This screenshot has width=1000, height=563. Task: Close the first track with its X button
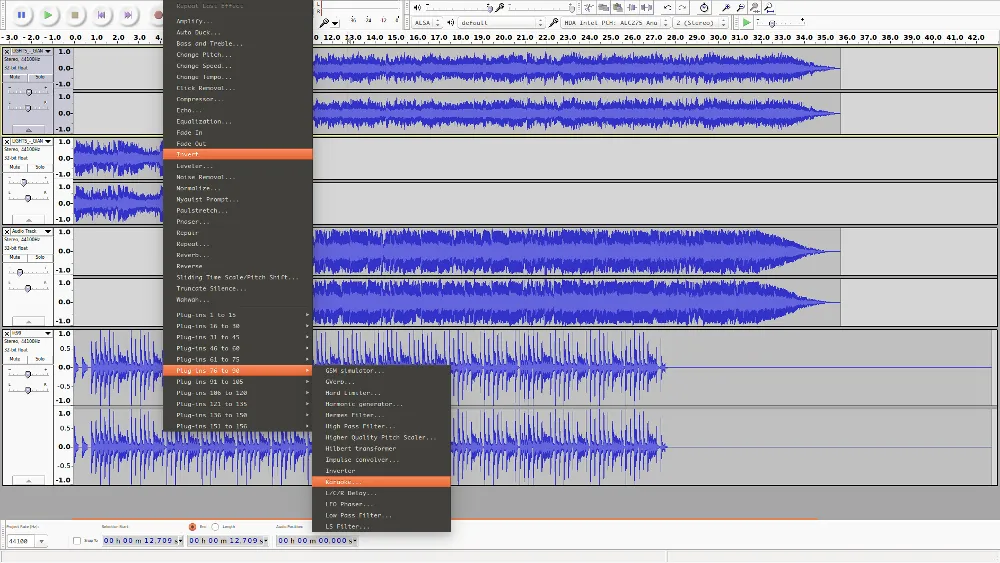click(x=6, y=51)
